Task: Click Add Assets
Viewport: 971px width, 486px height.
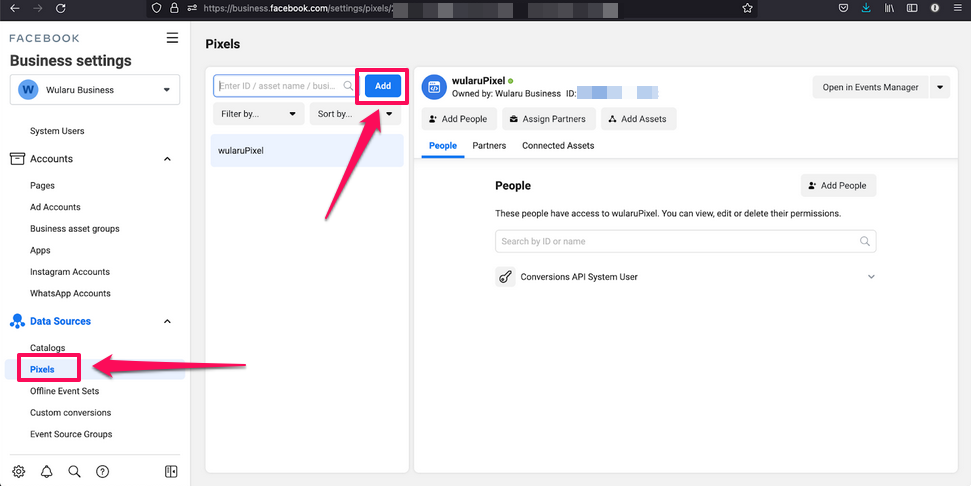Action: (638, 119)
